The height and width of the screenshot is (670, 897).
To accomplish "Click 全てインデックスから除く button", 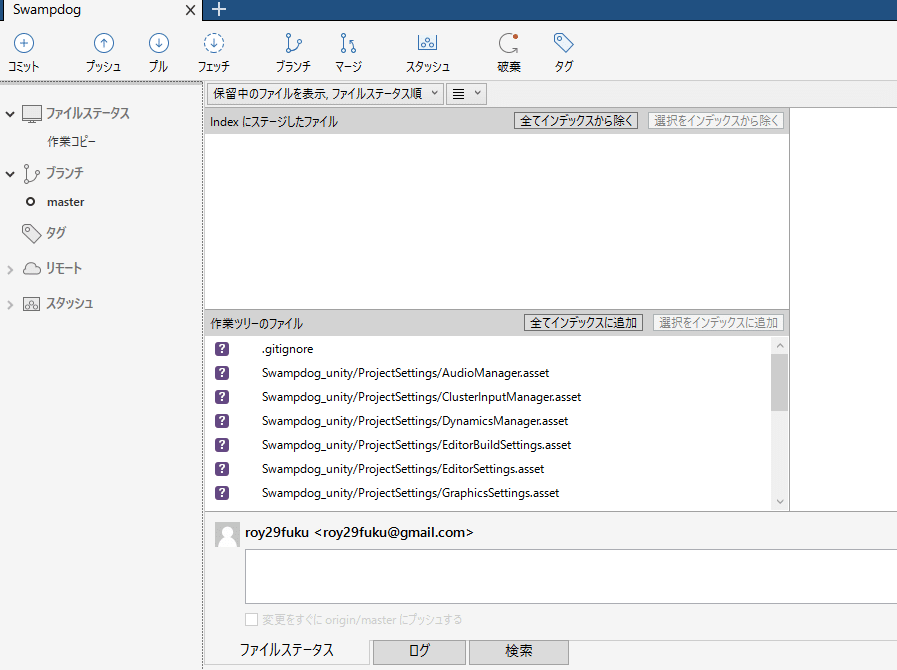I will pos(576,121).
